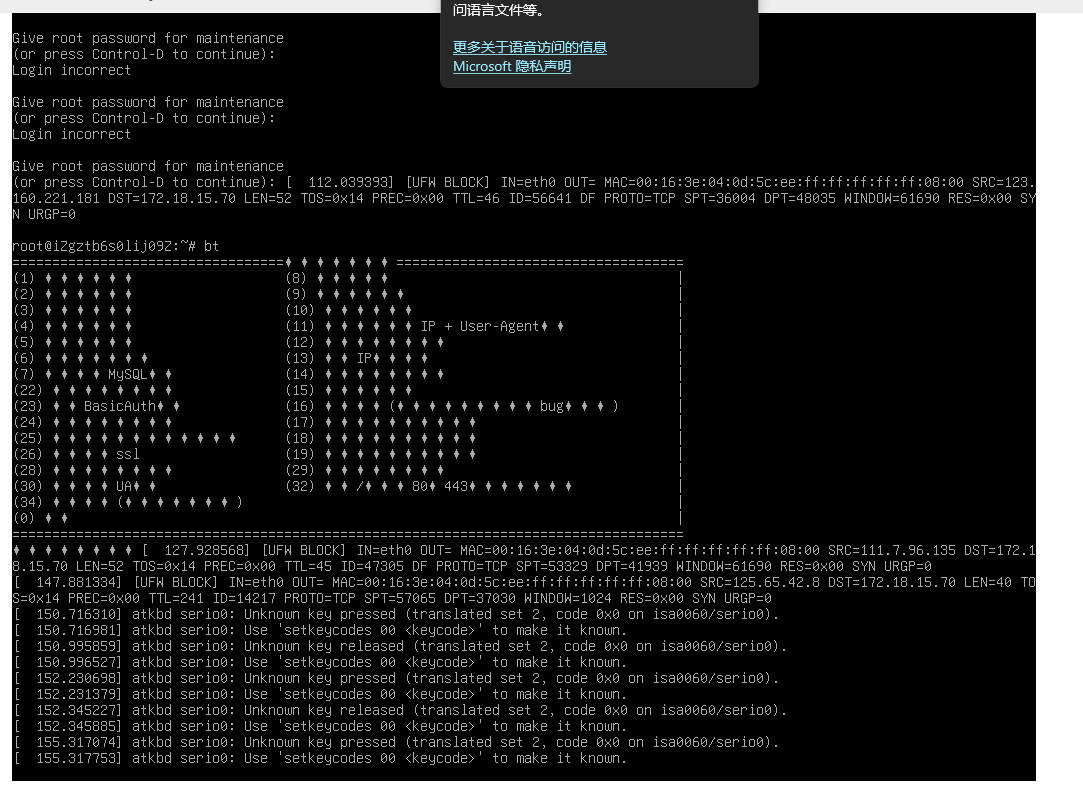The width and height of the screenshot is (1083, 798).
Task: Select menu option (23) BasicAuth
Action: click(97, 406)
